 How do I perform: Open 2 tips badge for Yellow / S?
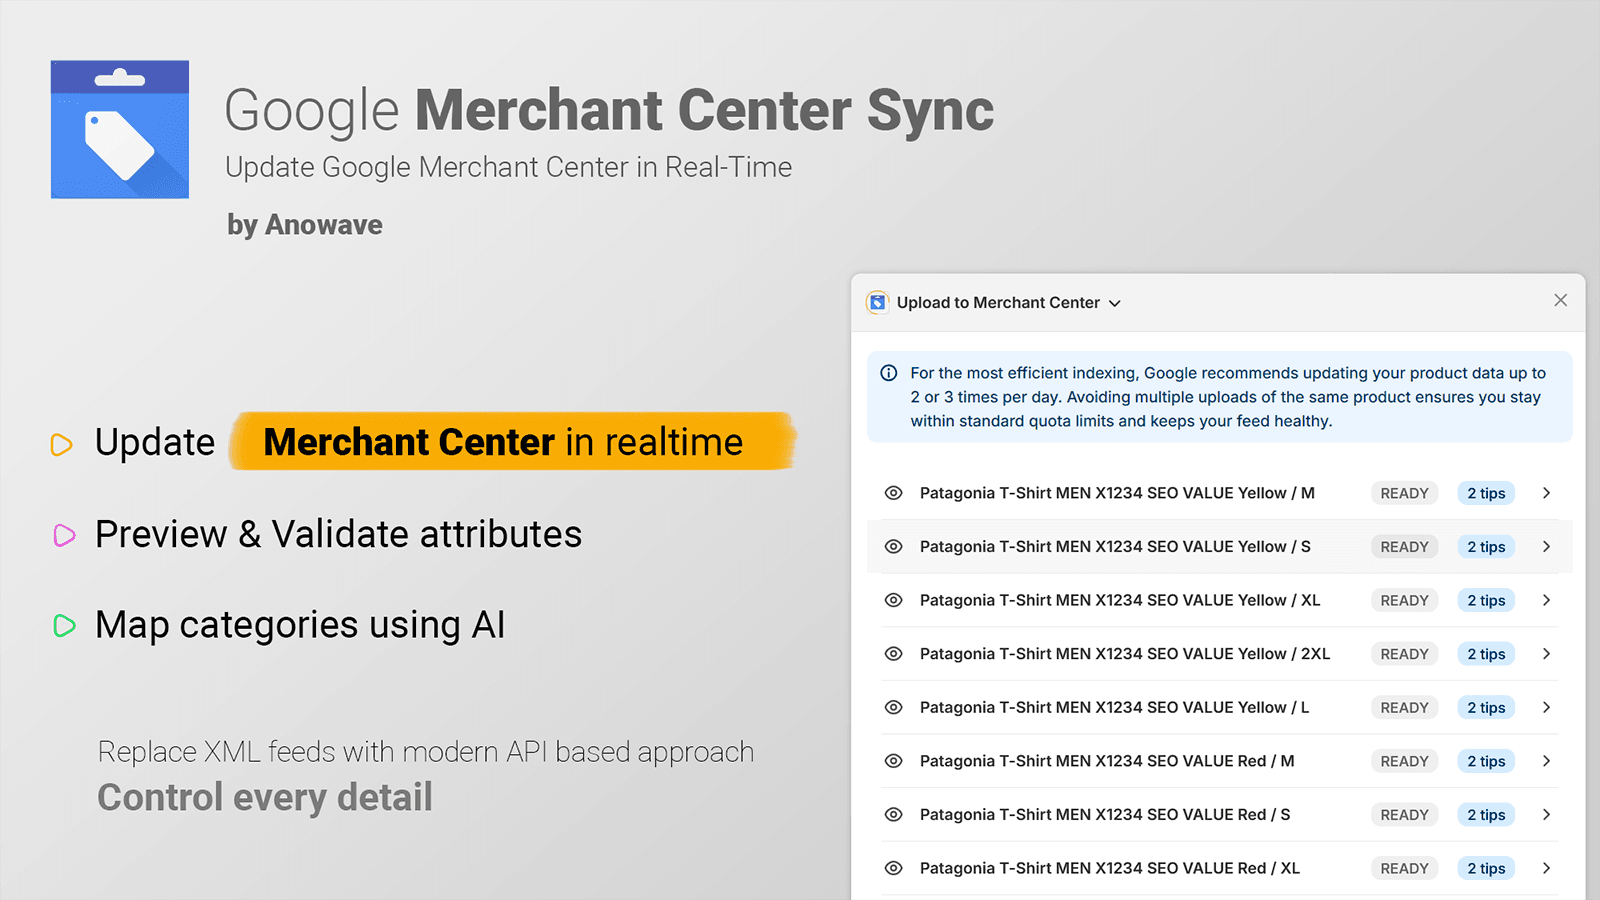(x=1486, y=547)
